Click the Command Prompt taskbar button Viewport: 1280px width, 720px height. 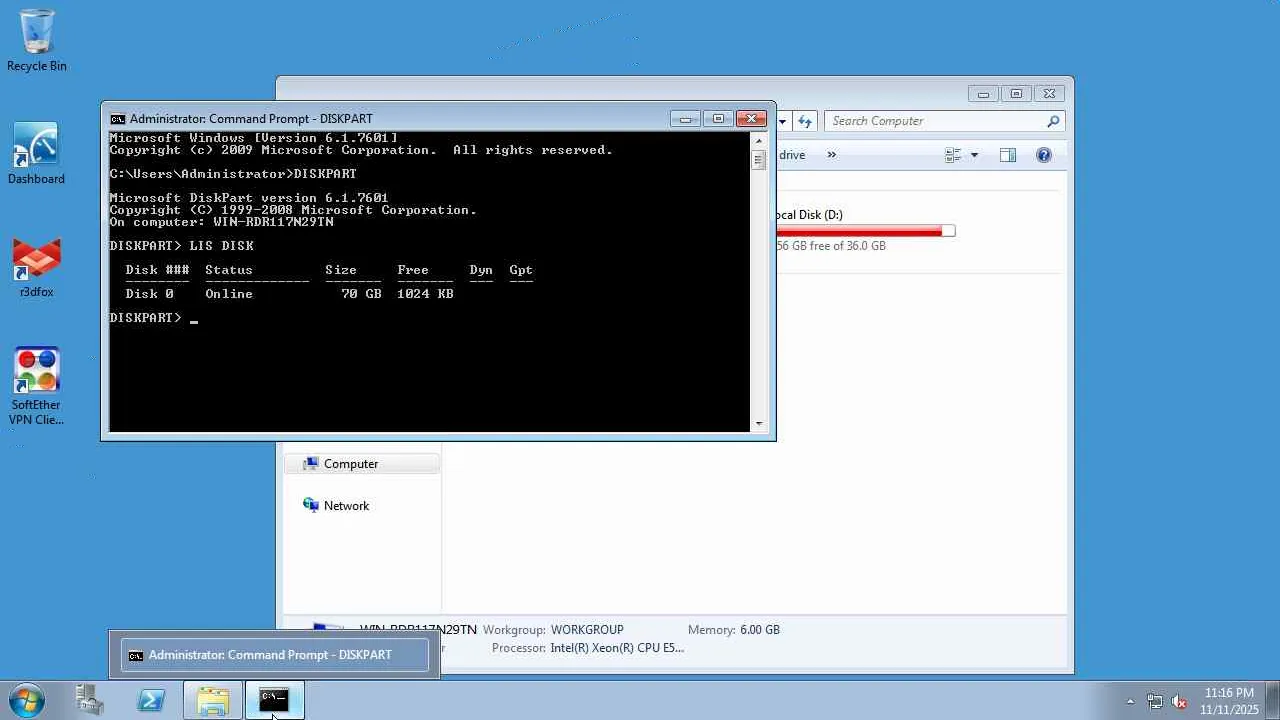pos(274,700)
